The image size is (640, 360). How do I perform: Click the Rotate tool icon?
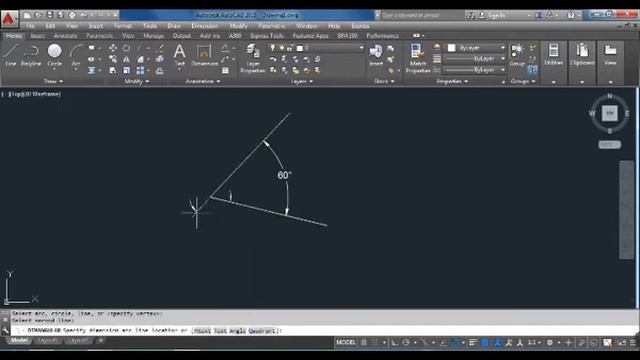127,48
